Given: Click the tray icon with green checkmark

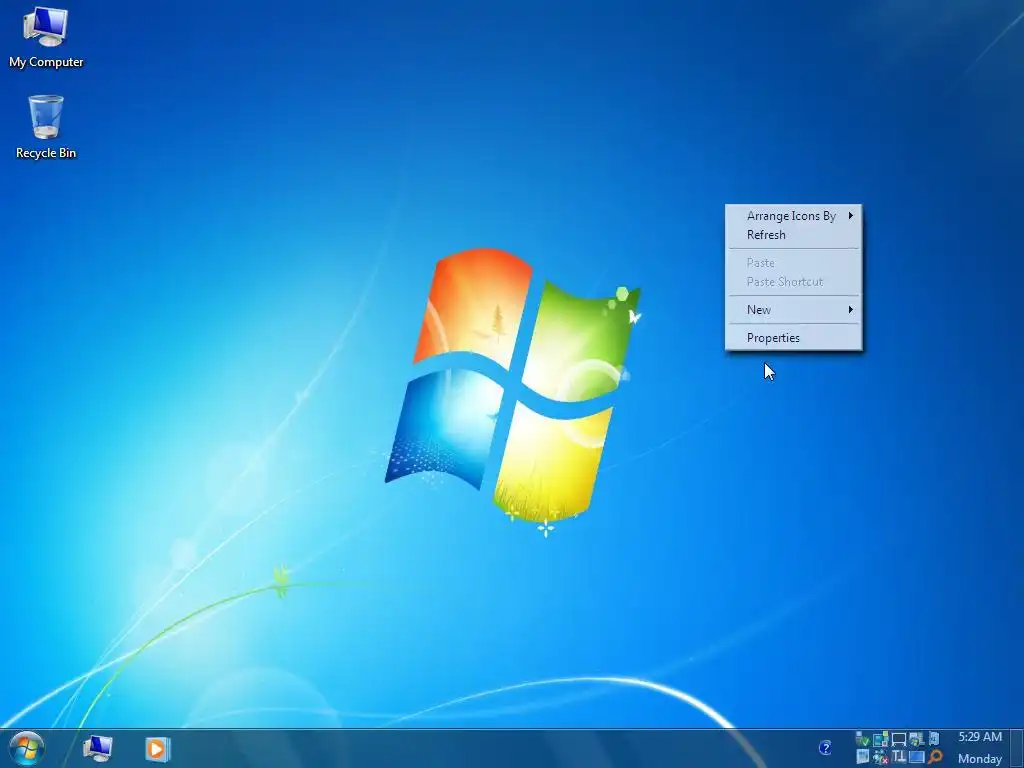Looking at the screenshot, I should 863,739.
